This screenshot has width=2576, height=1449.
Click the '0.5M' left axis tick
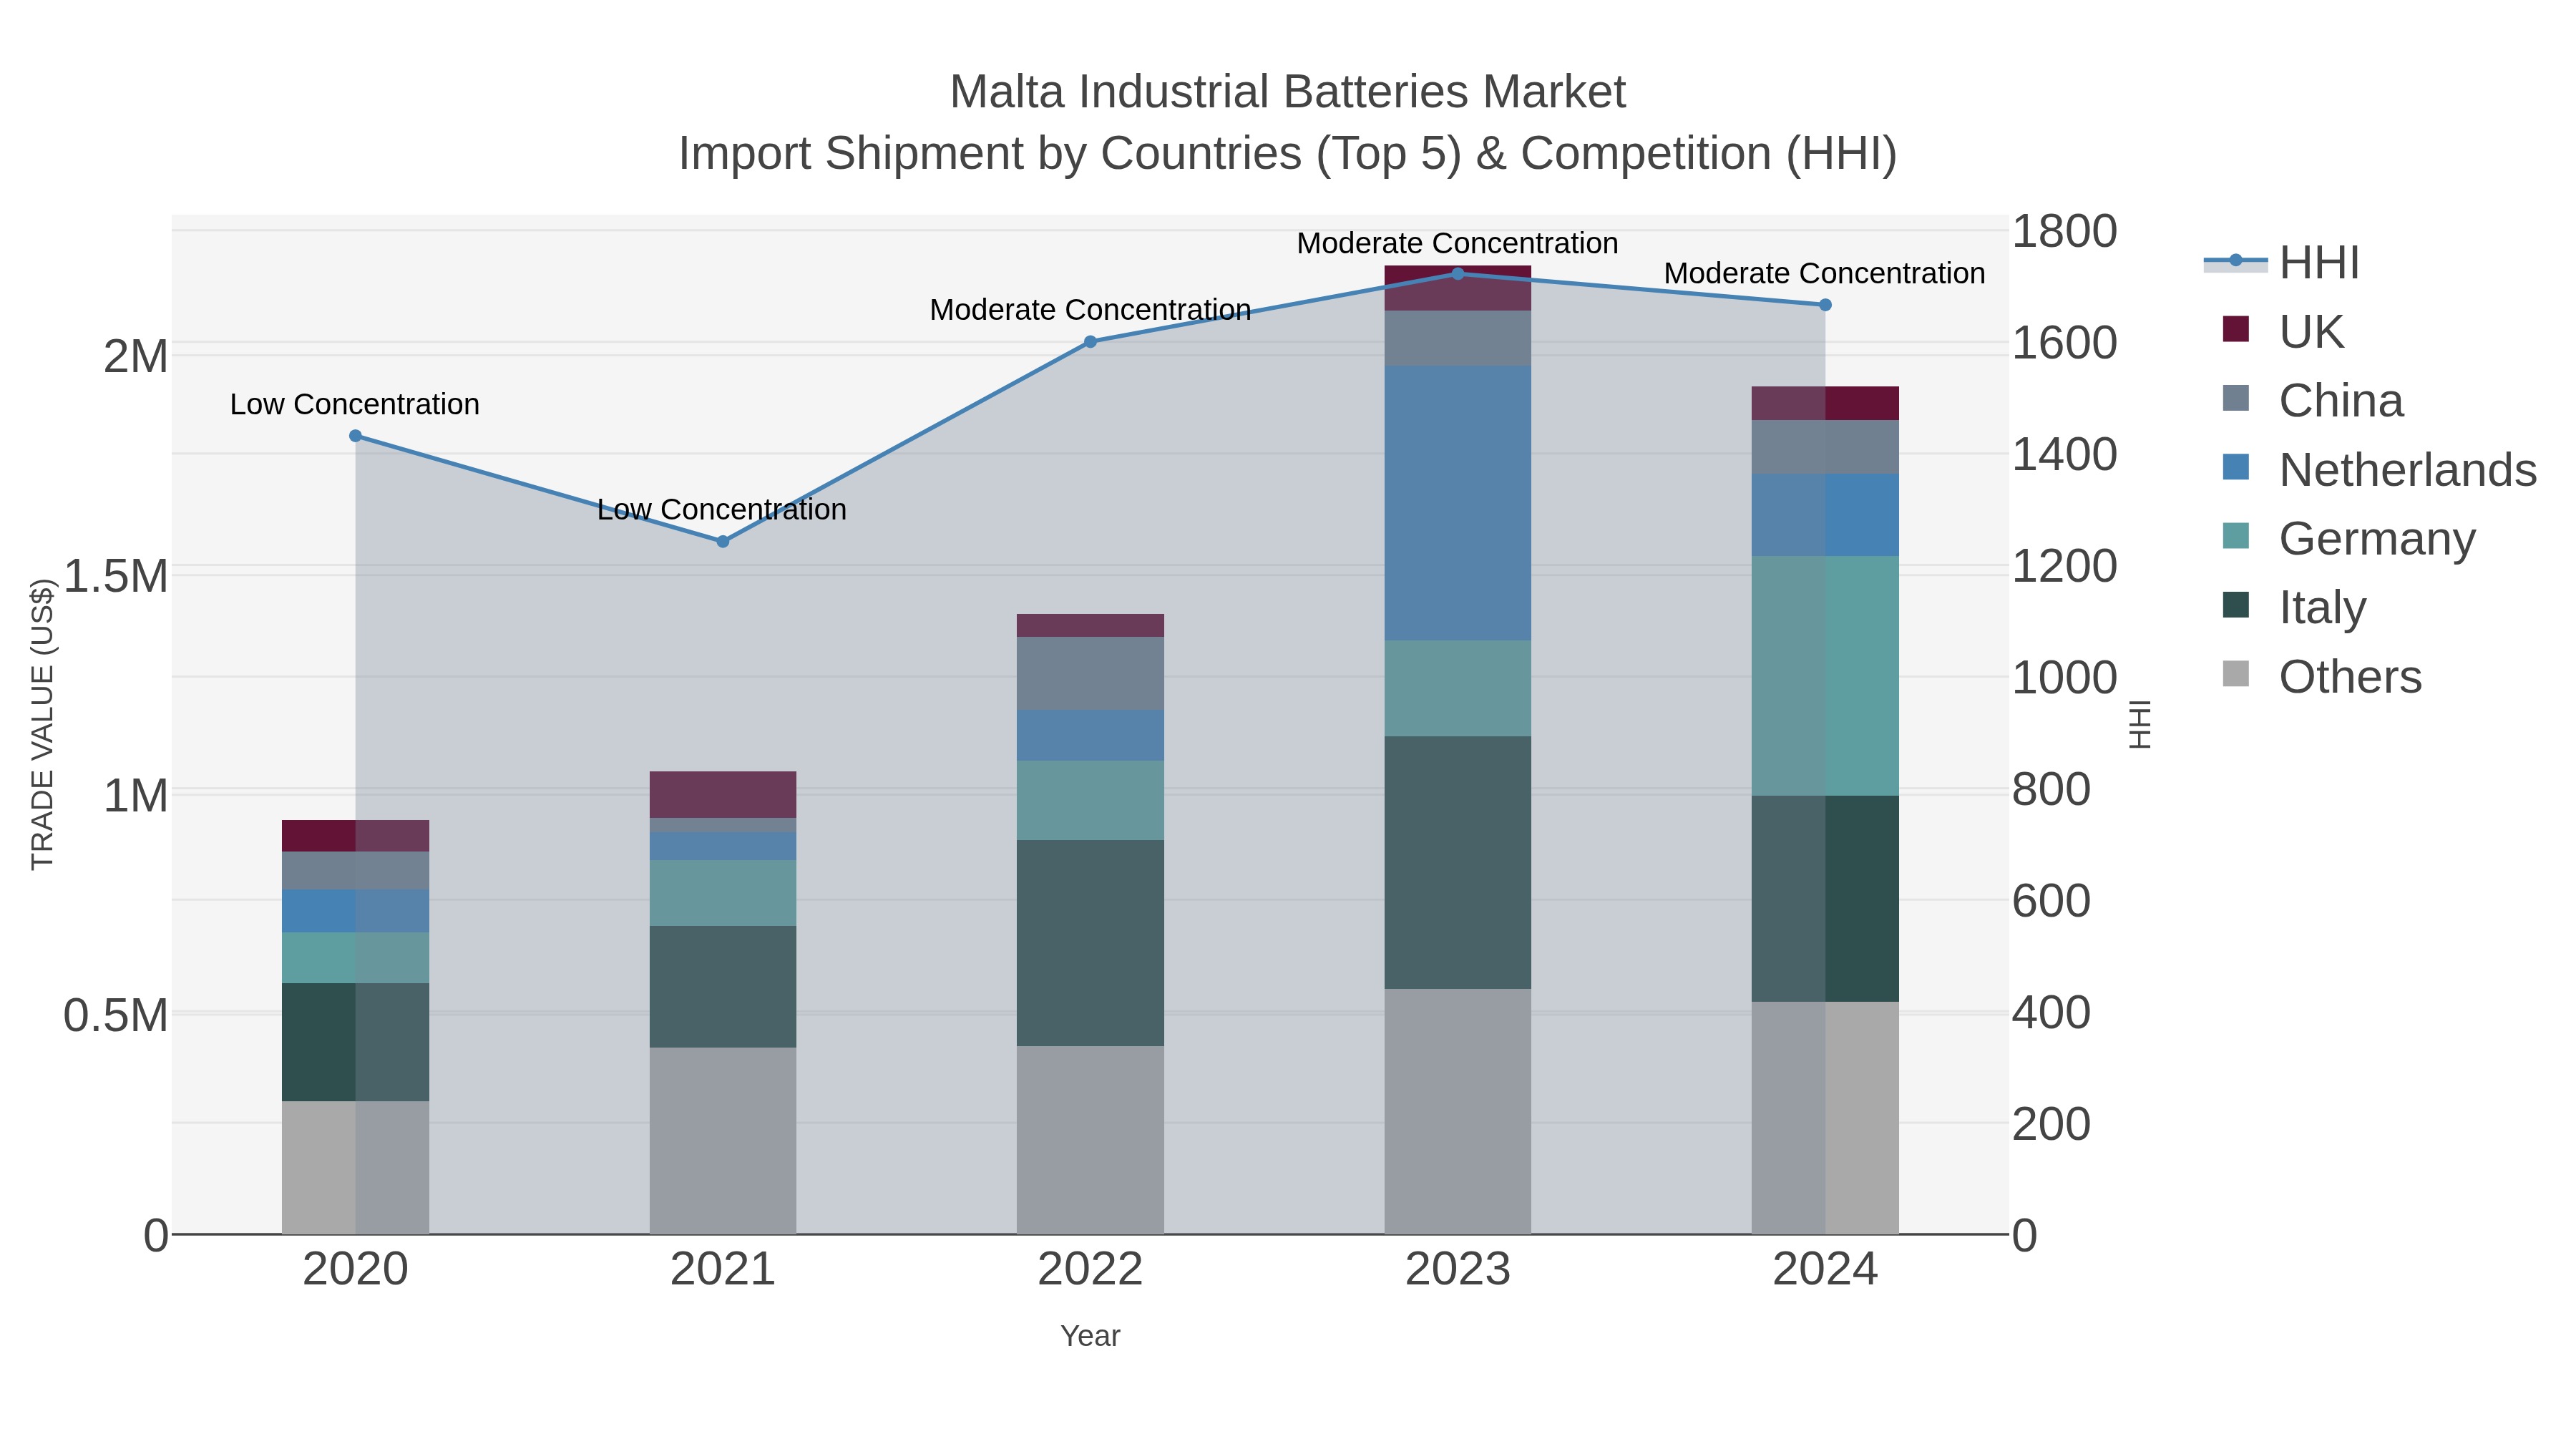coord(116,1015)
